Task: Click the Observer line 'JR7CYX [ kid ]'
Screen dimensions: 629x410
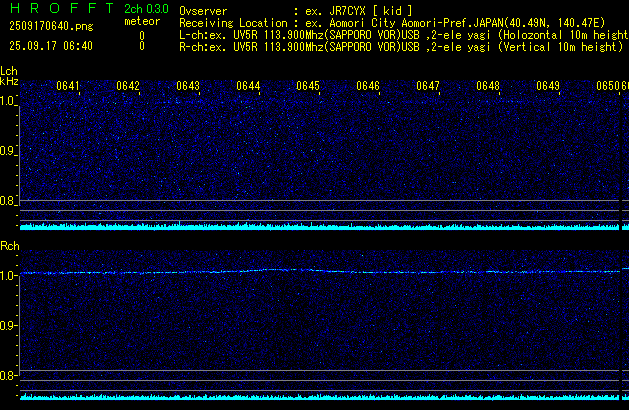Action: coord(296,11)
